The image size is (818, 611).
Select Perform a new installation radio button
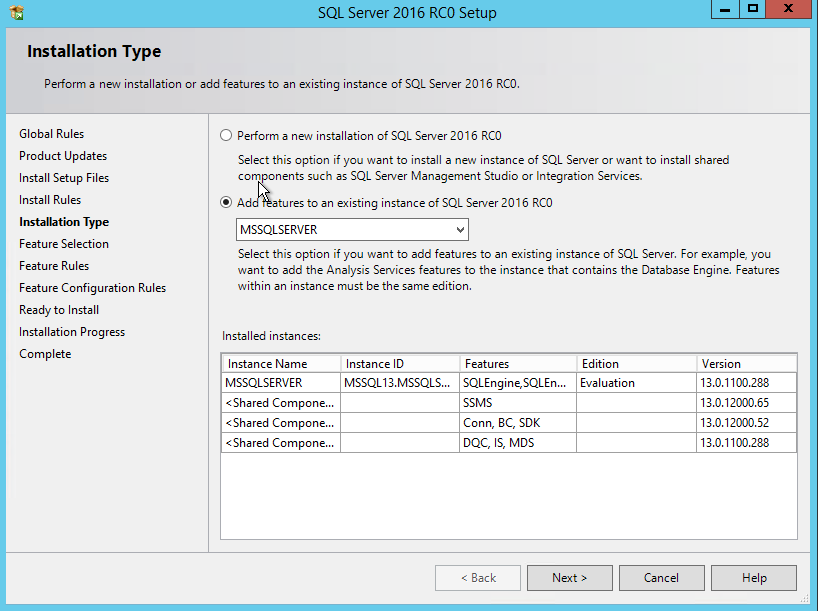tap(226, 136)
